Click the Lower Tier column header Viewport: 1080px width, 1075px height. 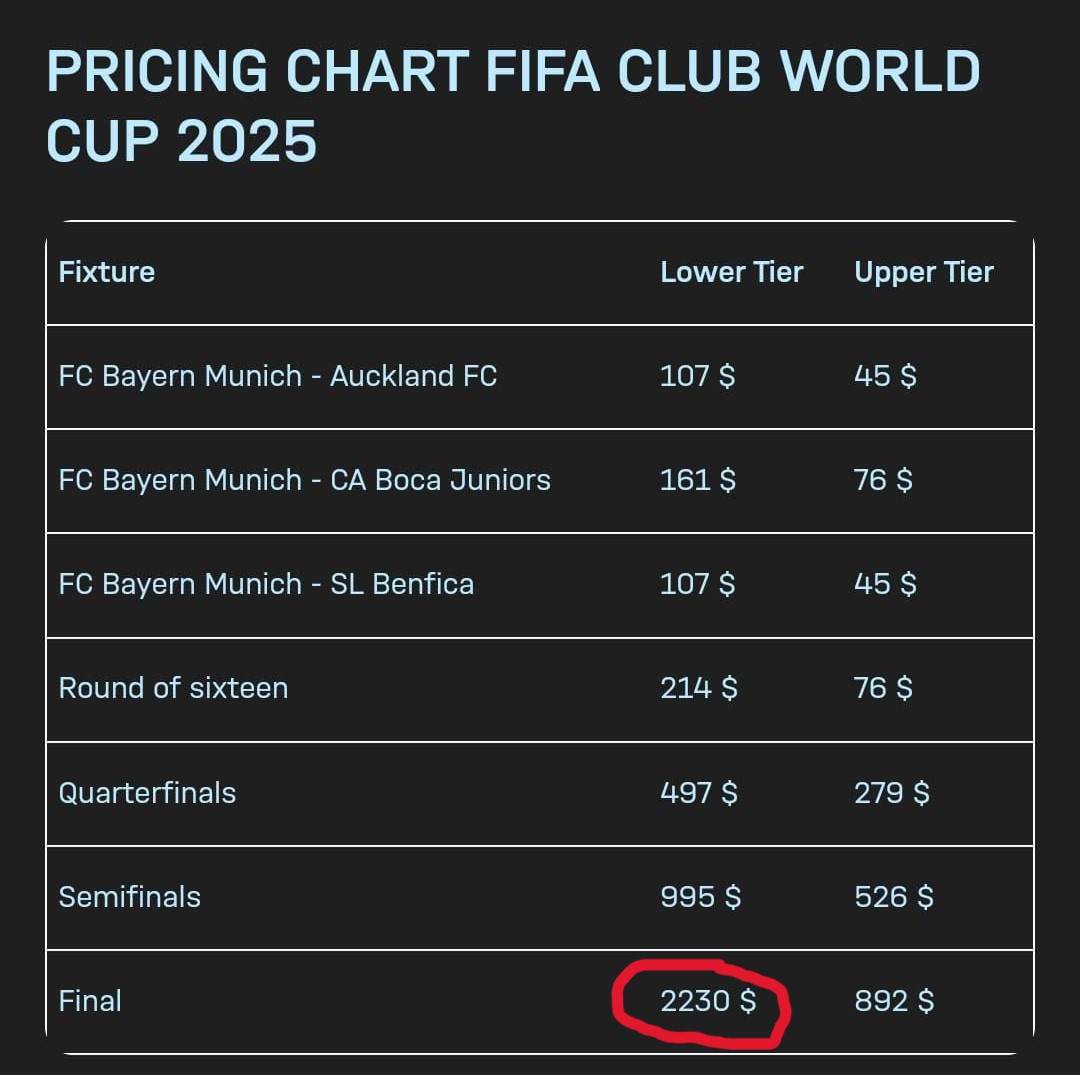point(731,272)
